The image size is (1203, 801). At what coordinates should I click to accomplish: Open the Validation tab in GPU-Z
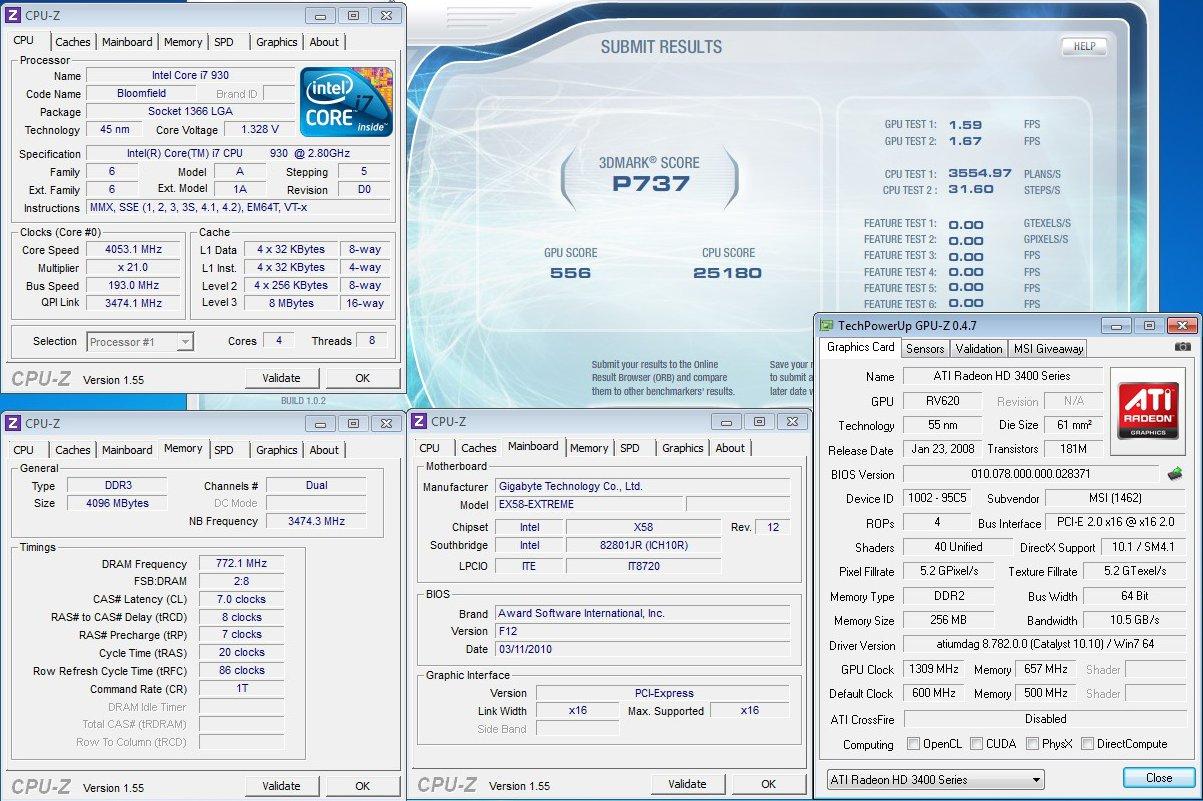click(x=979, y=349)
